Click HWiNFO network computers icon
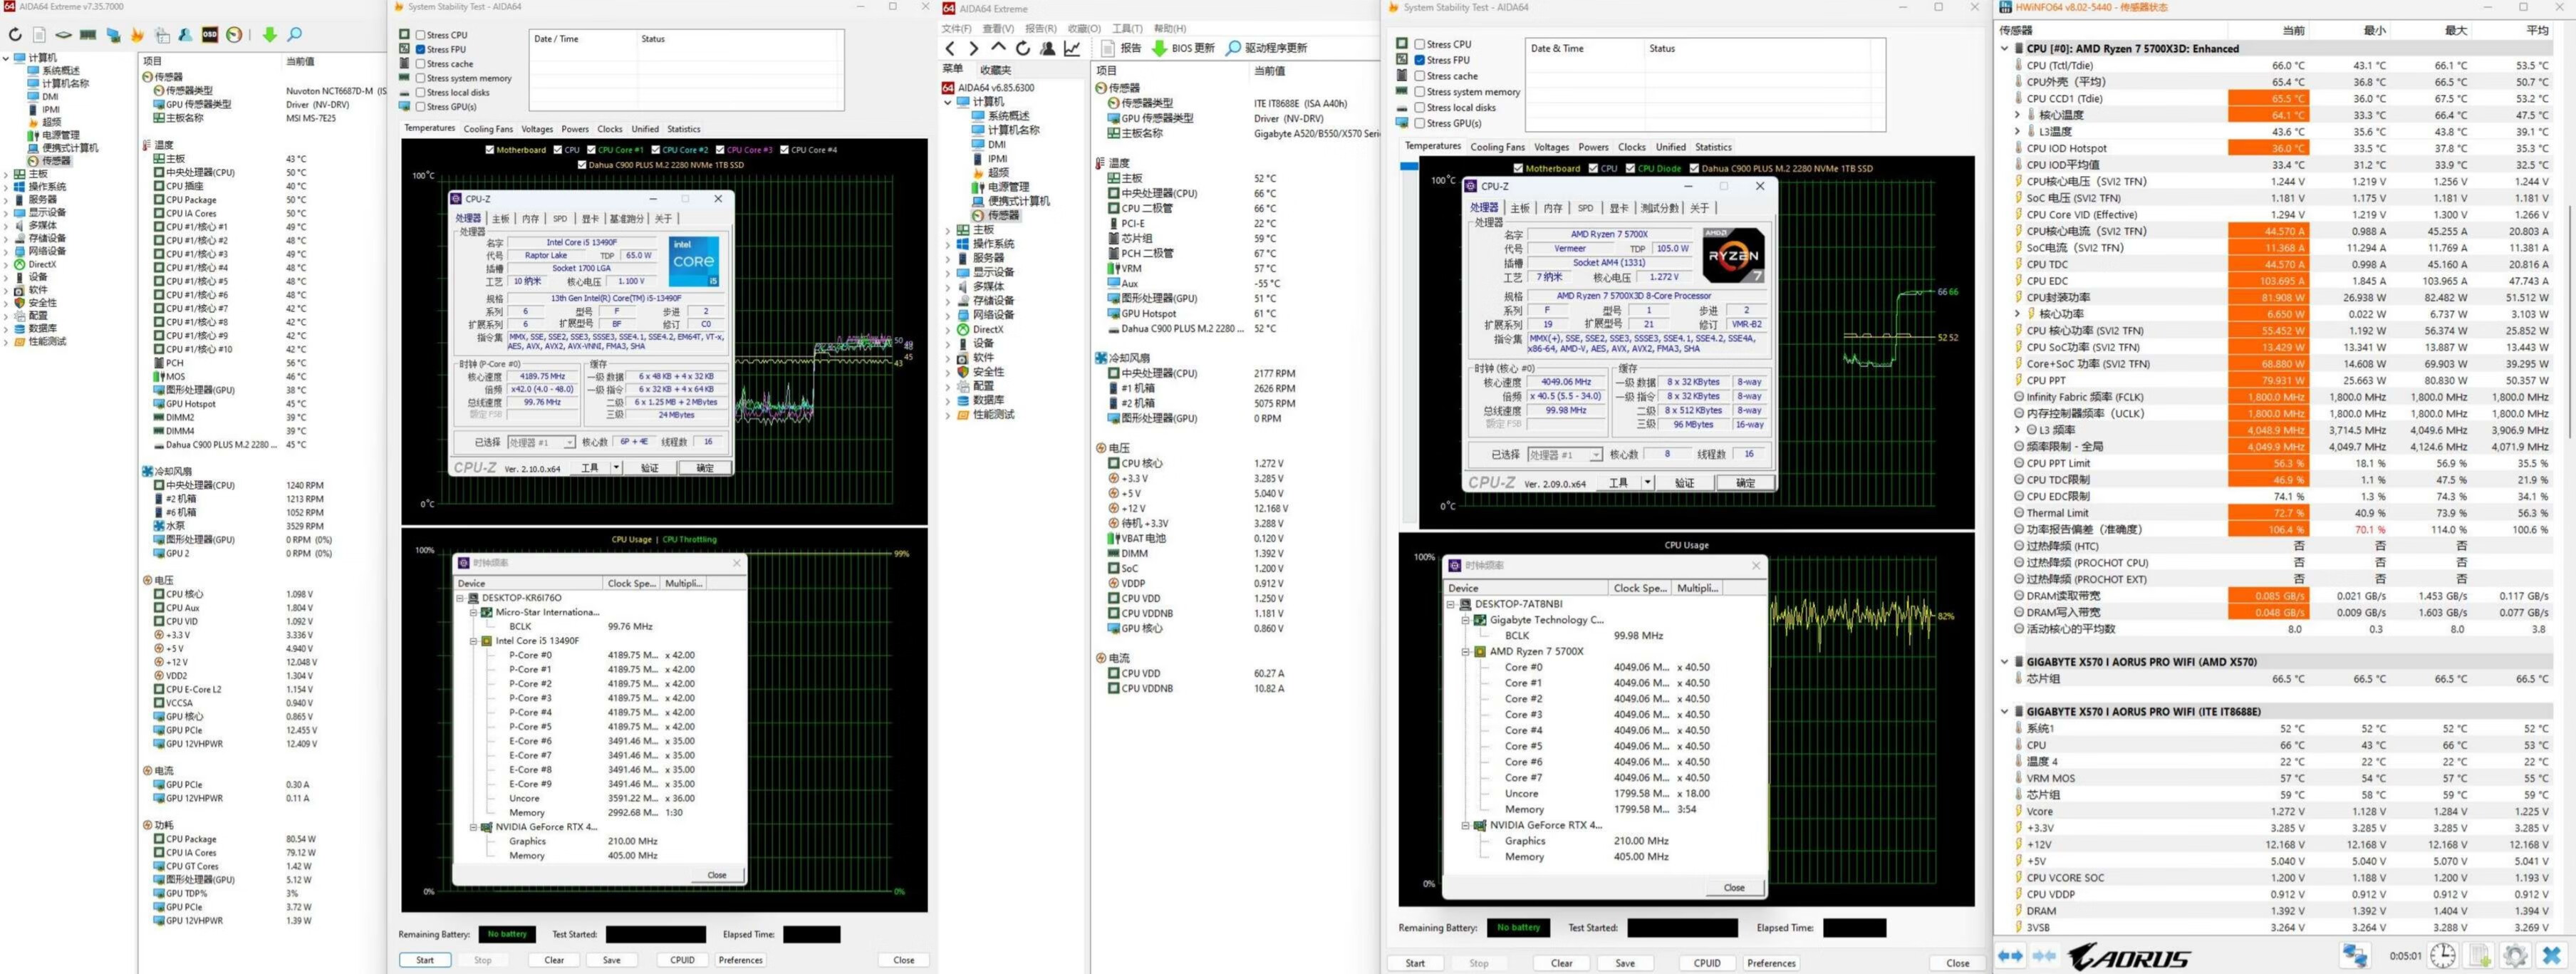The height and width of the screenshot is (974, 2576). (x=2354, y=955)
